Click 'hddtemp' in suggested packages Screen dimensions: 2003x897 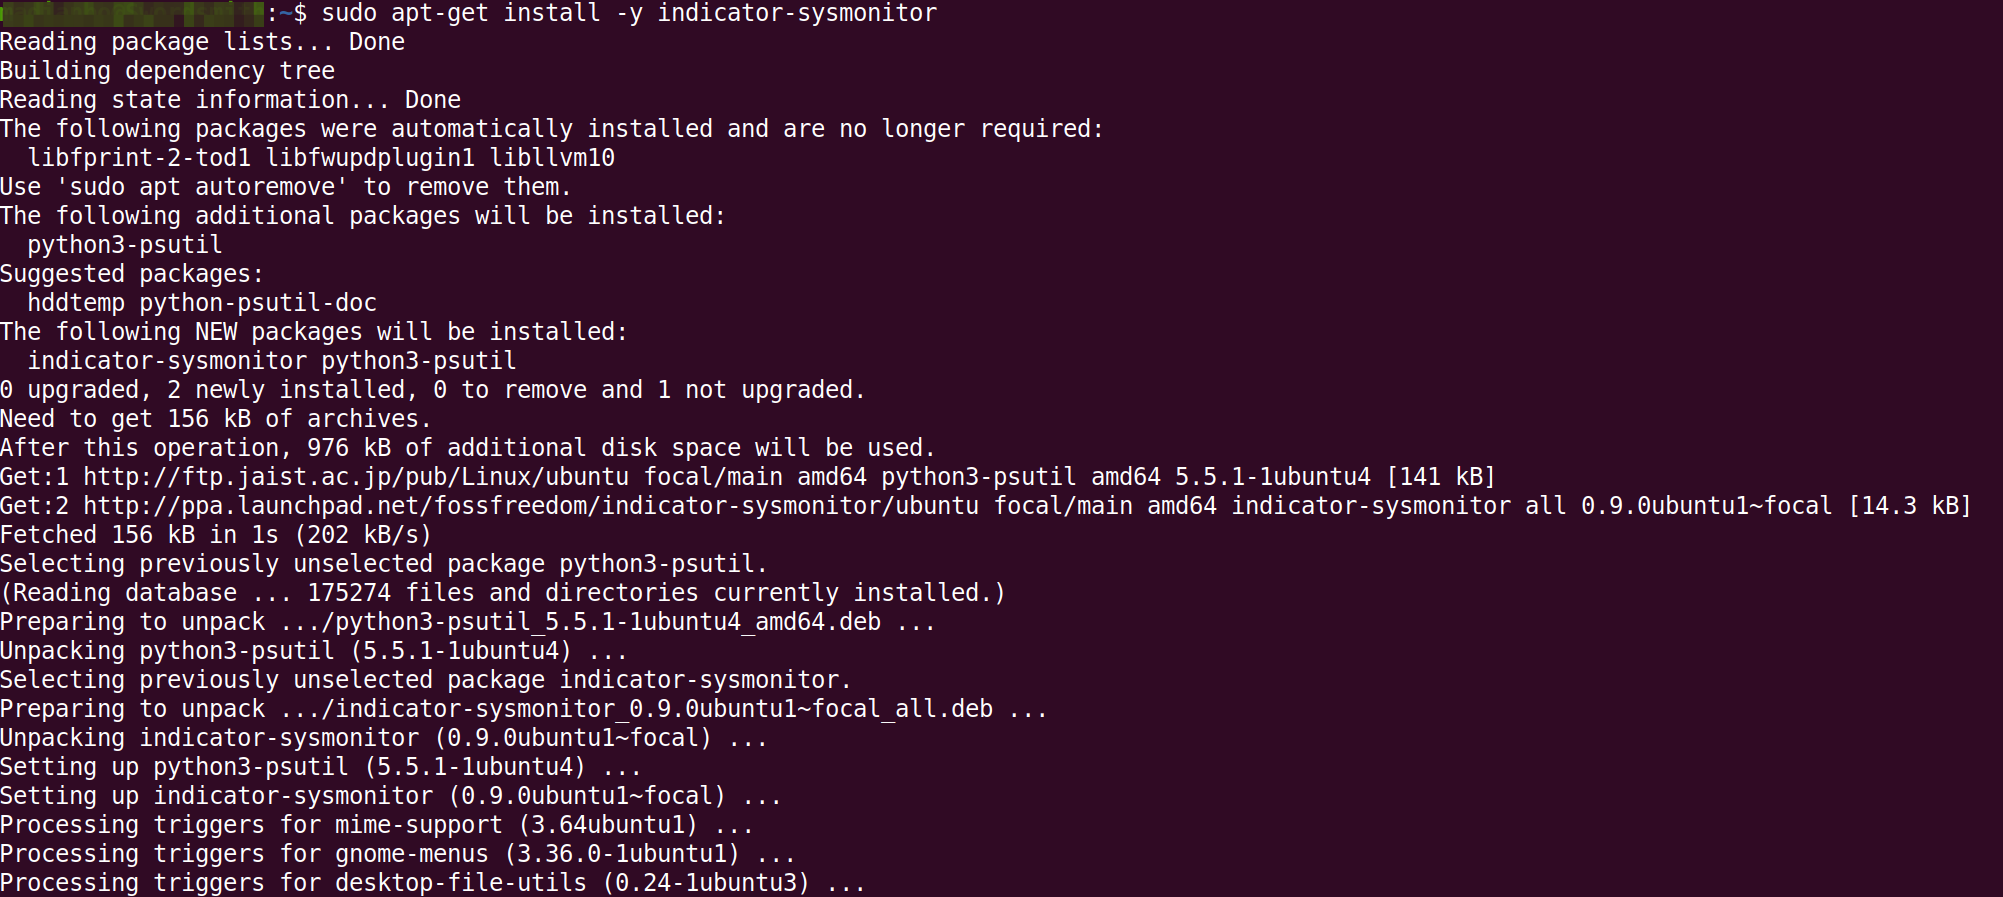click(76, 303)
